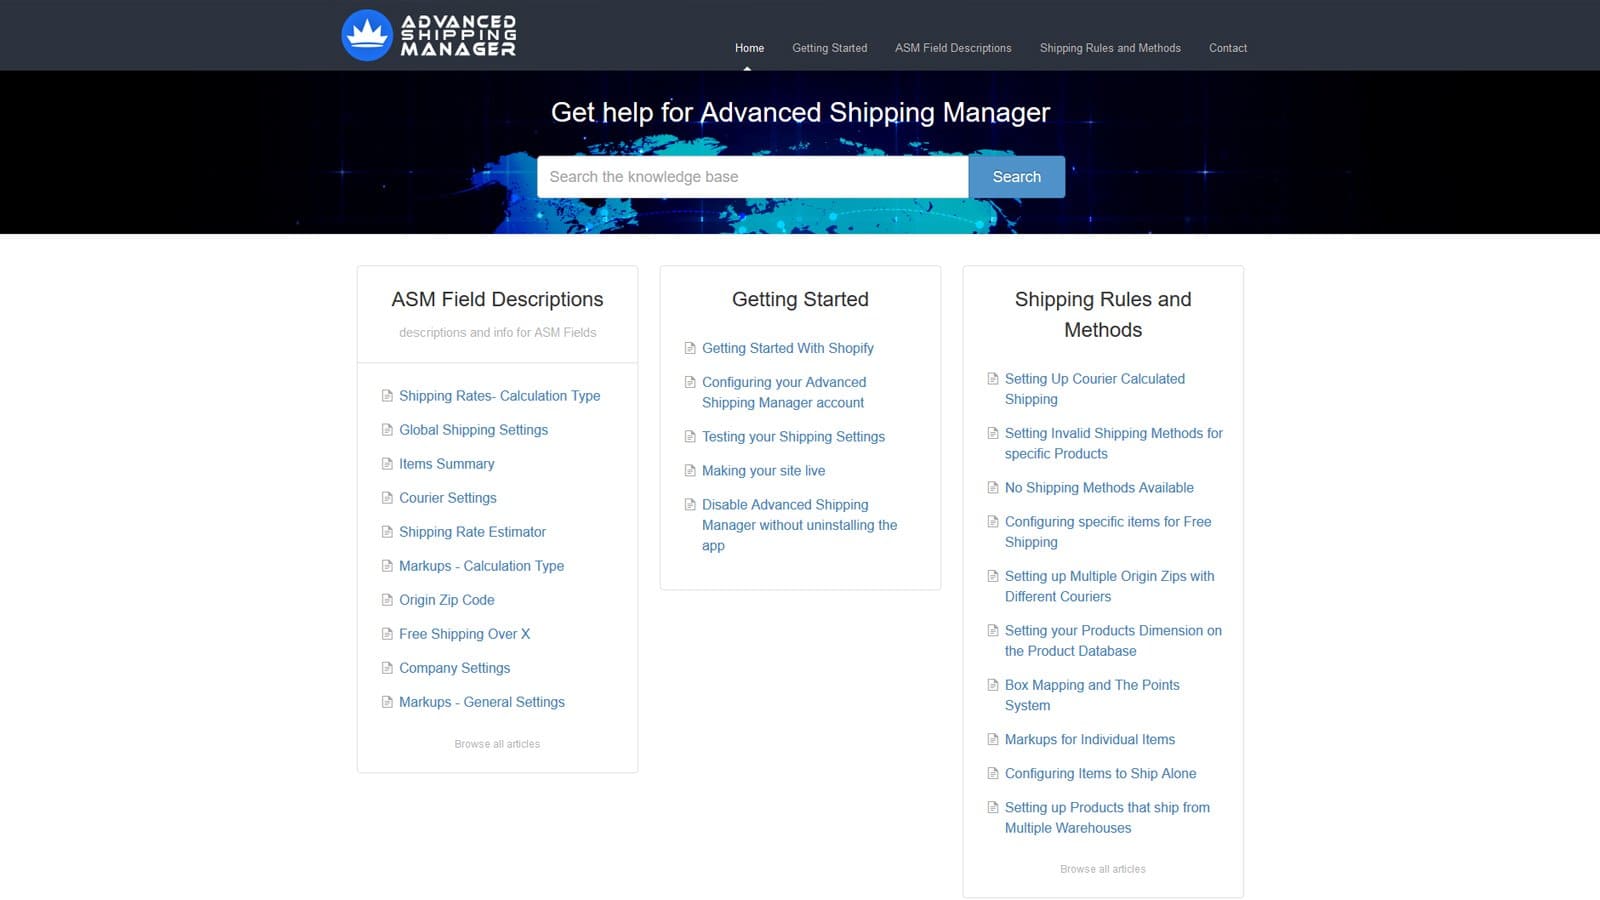The height and width of the screenshot is (900, 1600).
Task: Open the Markups - Calculation Type article
Action: [x=481, y=566]
